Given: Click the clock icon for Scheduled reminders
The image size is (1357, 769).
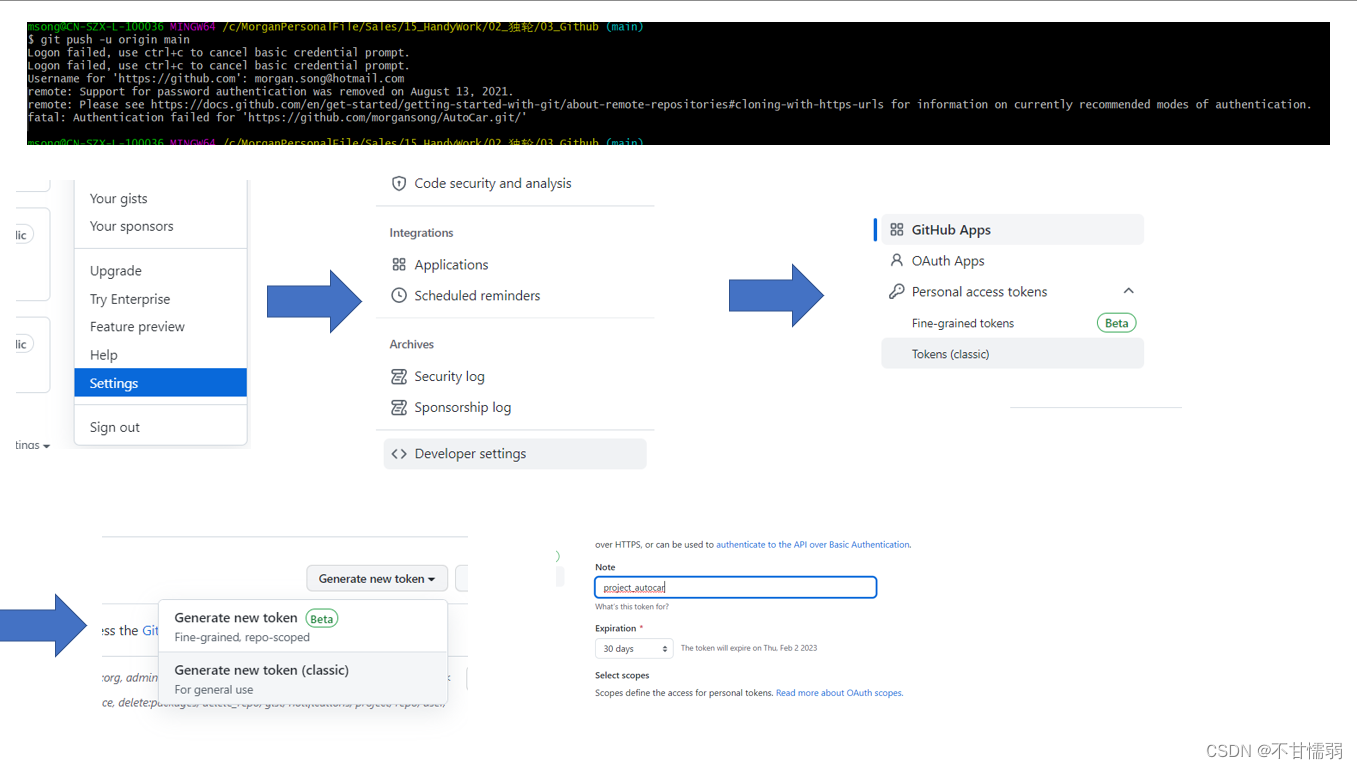Looking at the screenshot, I should click(x=399, y=295).
